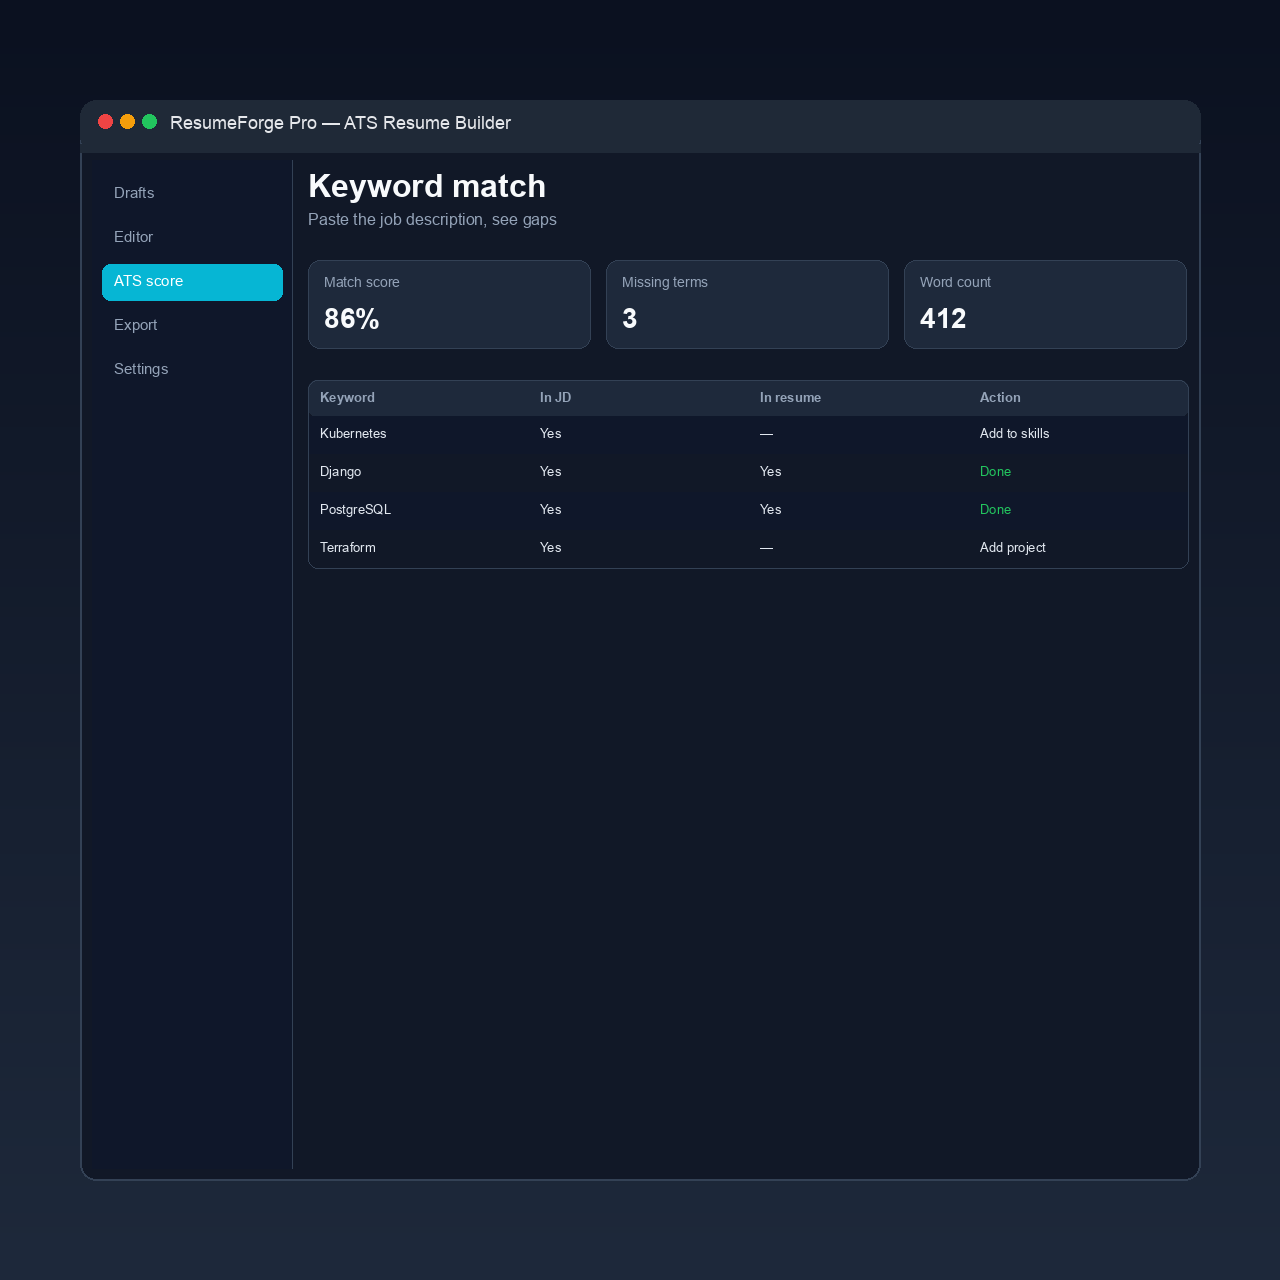Image resolution: width=1280 pixels, height=1280 pixels.
Task: Click the Word count 412 card
Action: tap(1045, 305)
